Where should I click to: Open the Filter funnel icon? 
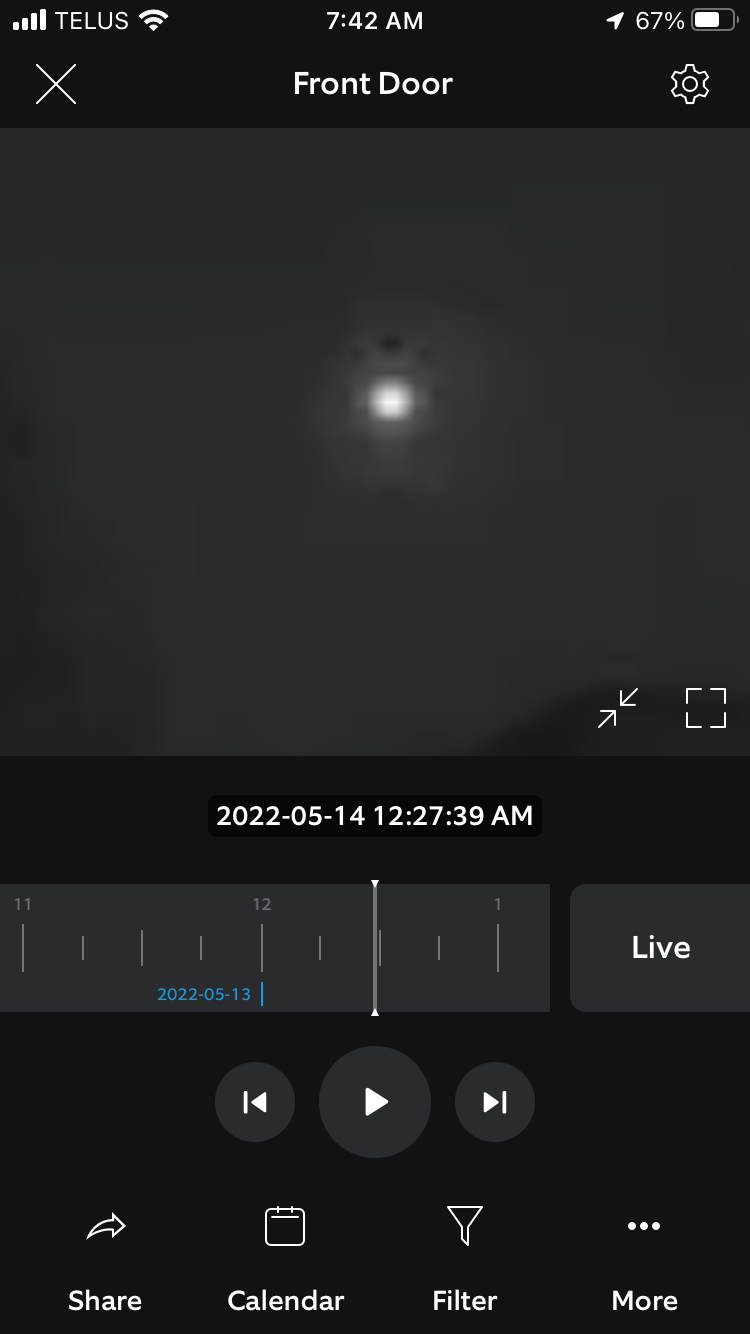pyautogui.click(x=465, y=1226)
